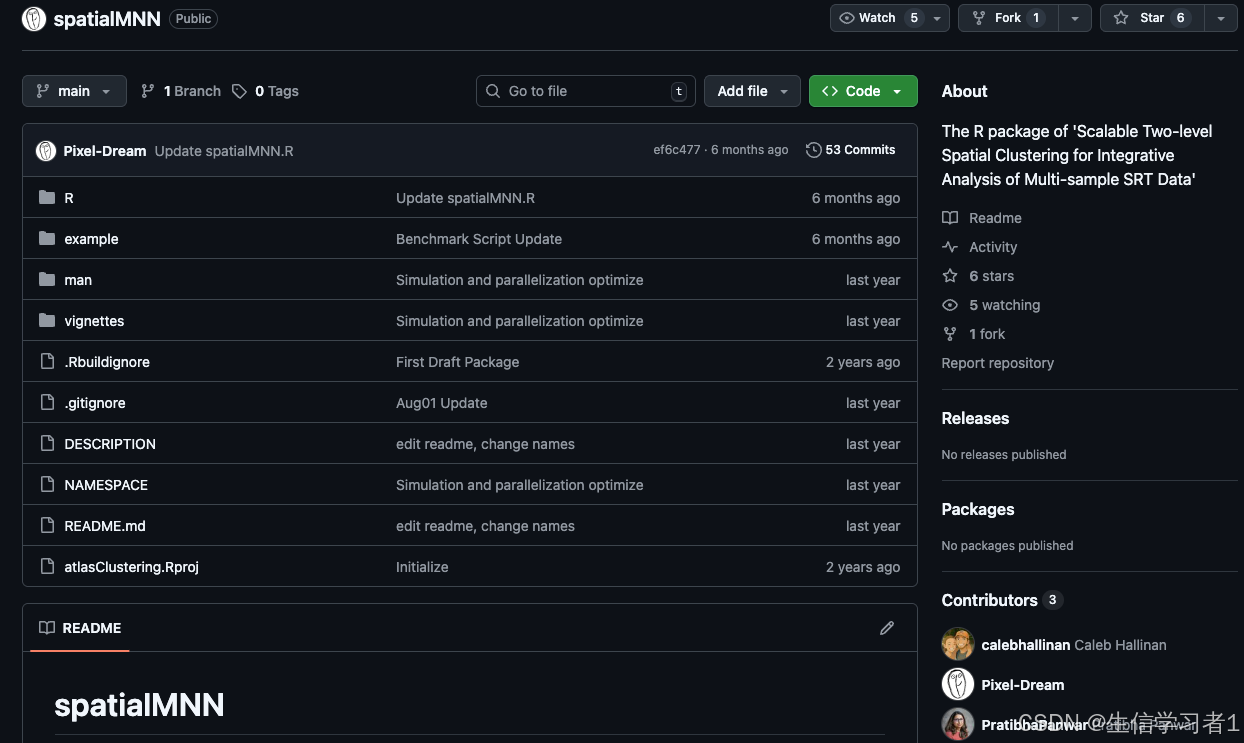1244x743 pixels.
Task: Open commit hash ef6c477
Action: click(x=677, y=150)
